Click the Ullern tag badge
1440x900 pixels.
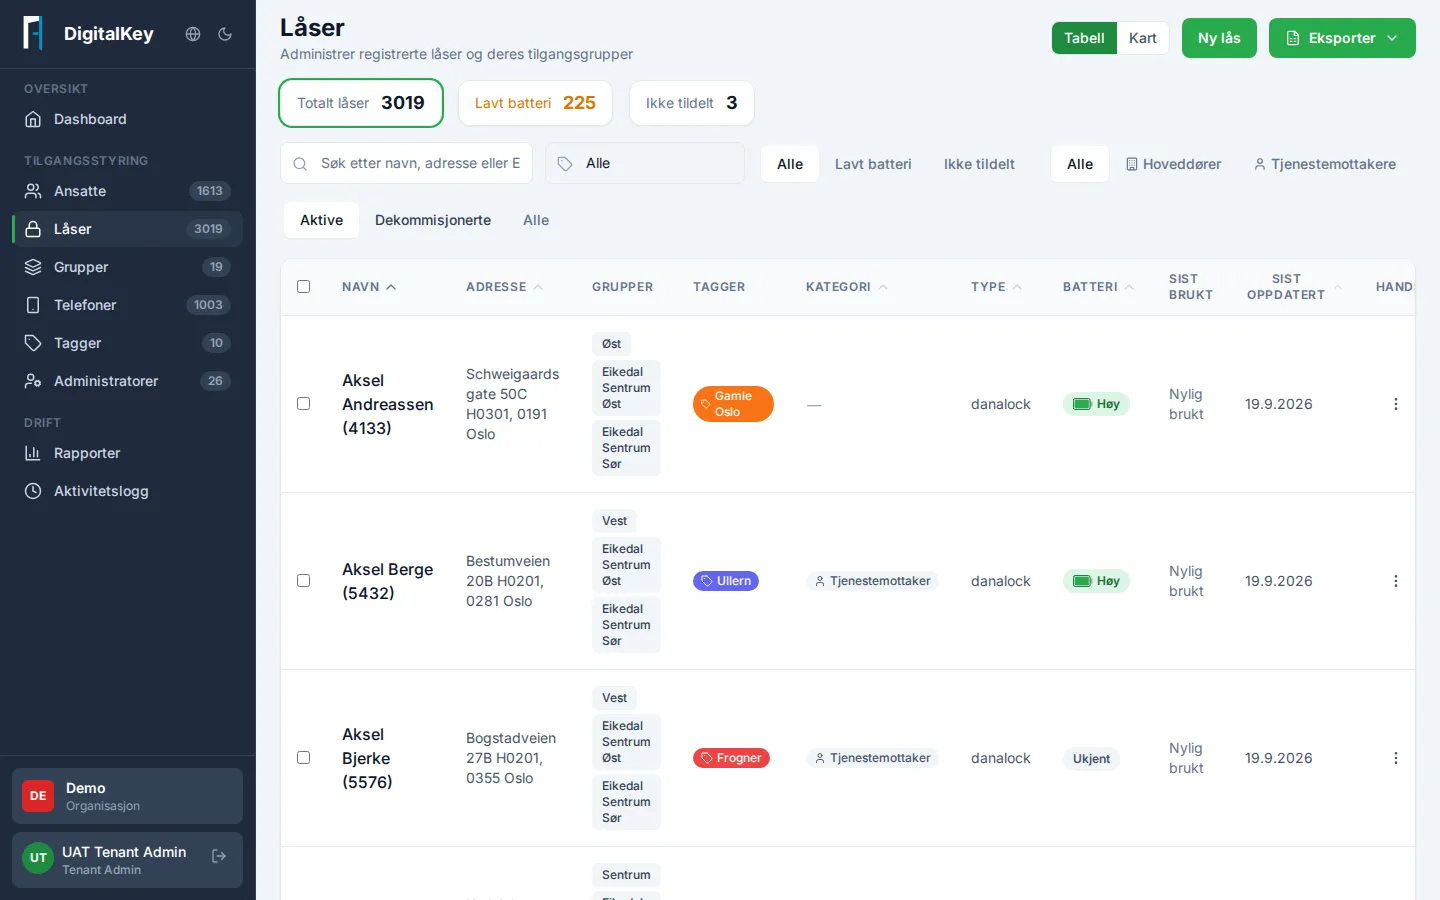[726, 581]
